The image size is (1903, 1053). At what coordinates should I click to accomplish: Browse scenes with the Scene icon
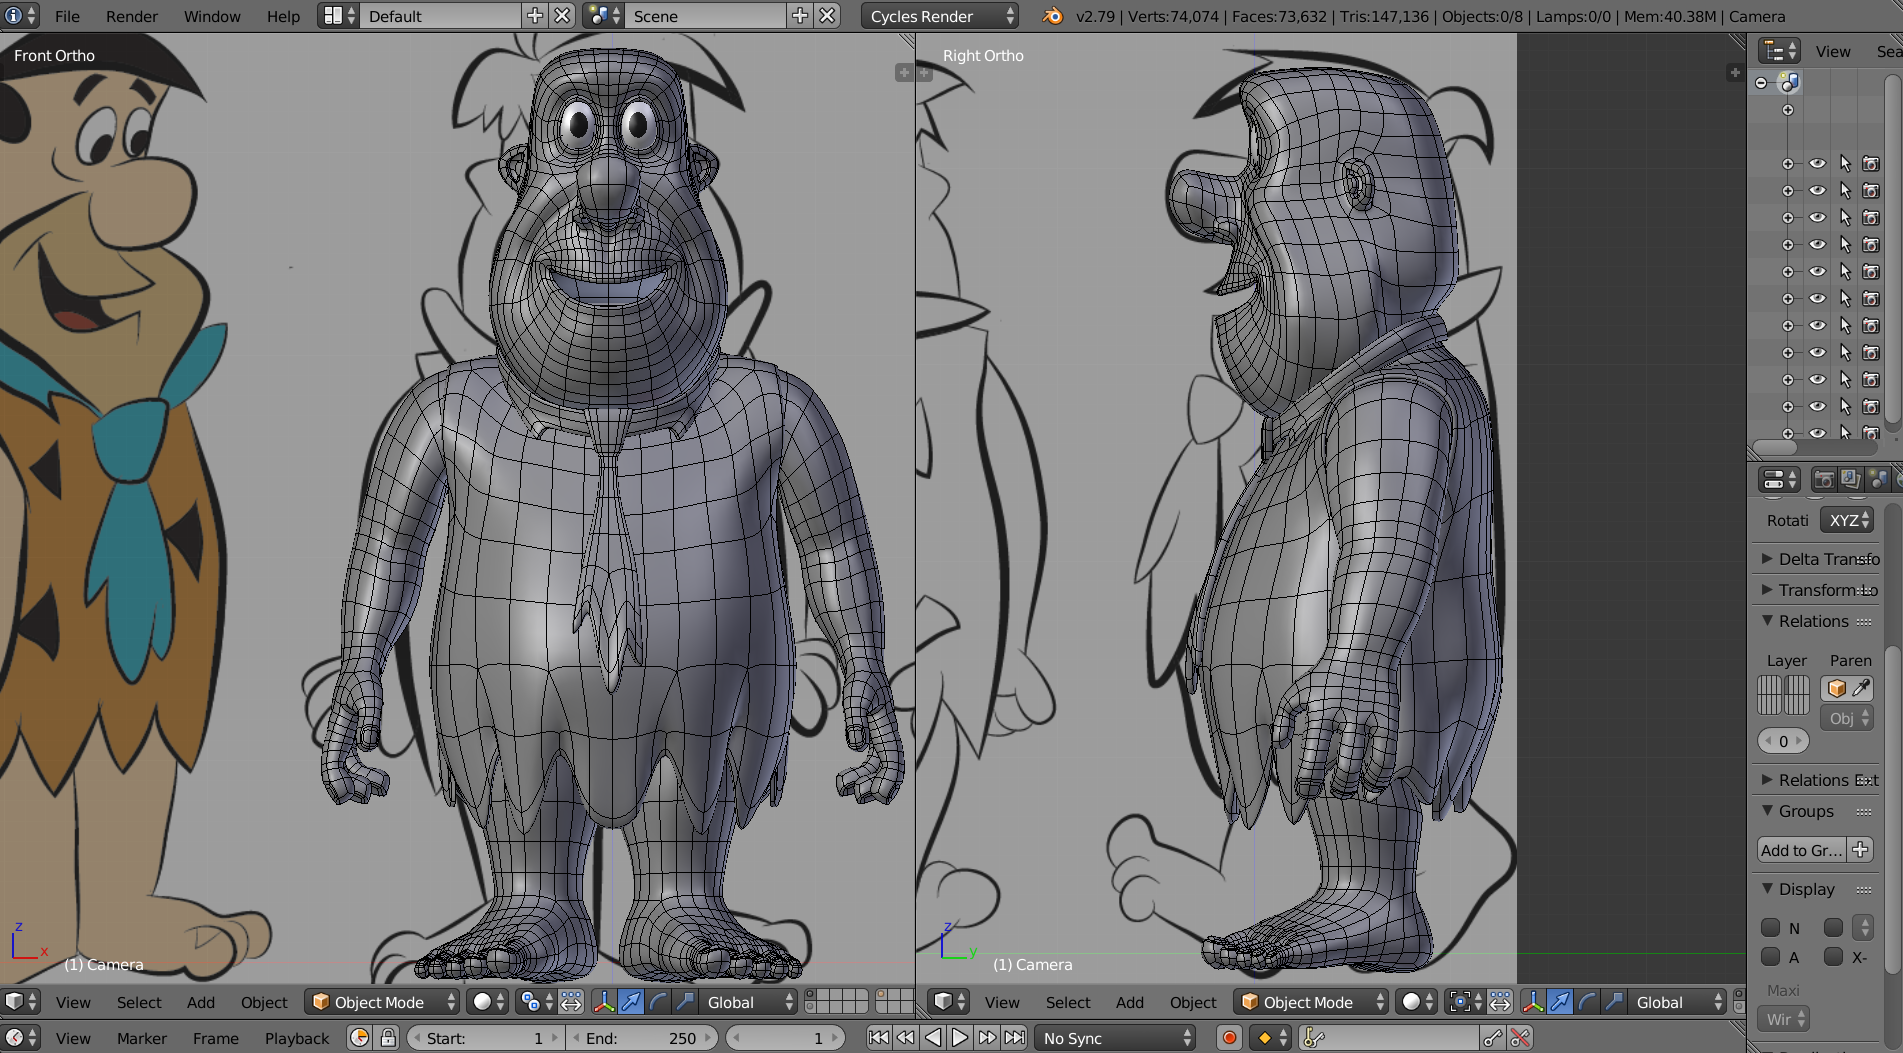pyautogui.click(x=605, y=16)
